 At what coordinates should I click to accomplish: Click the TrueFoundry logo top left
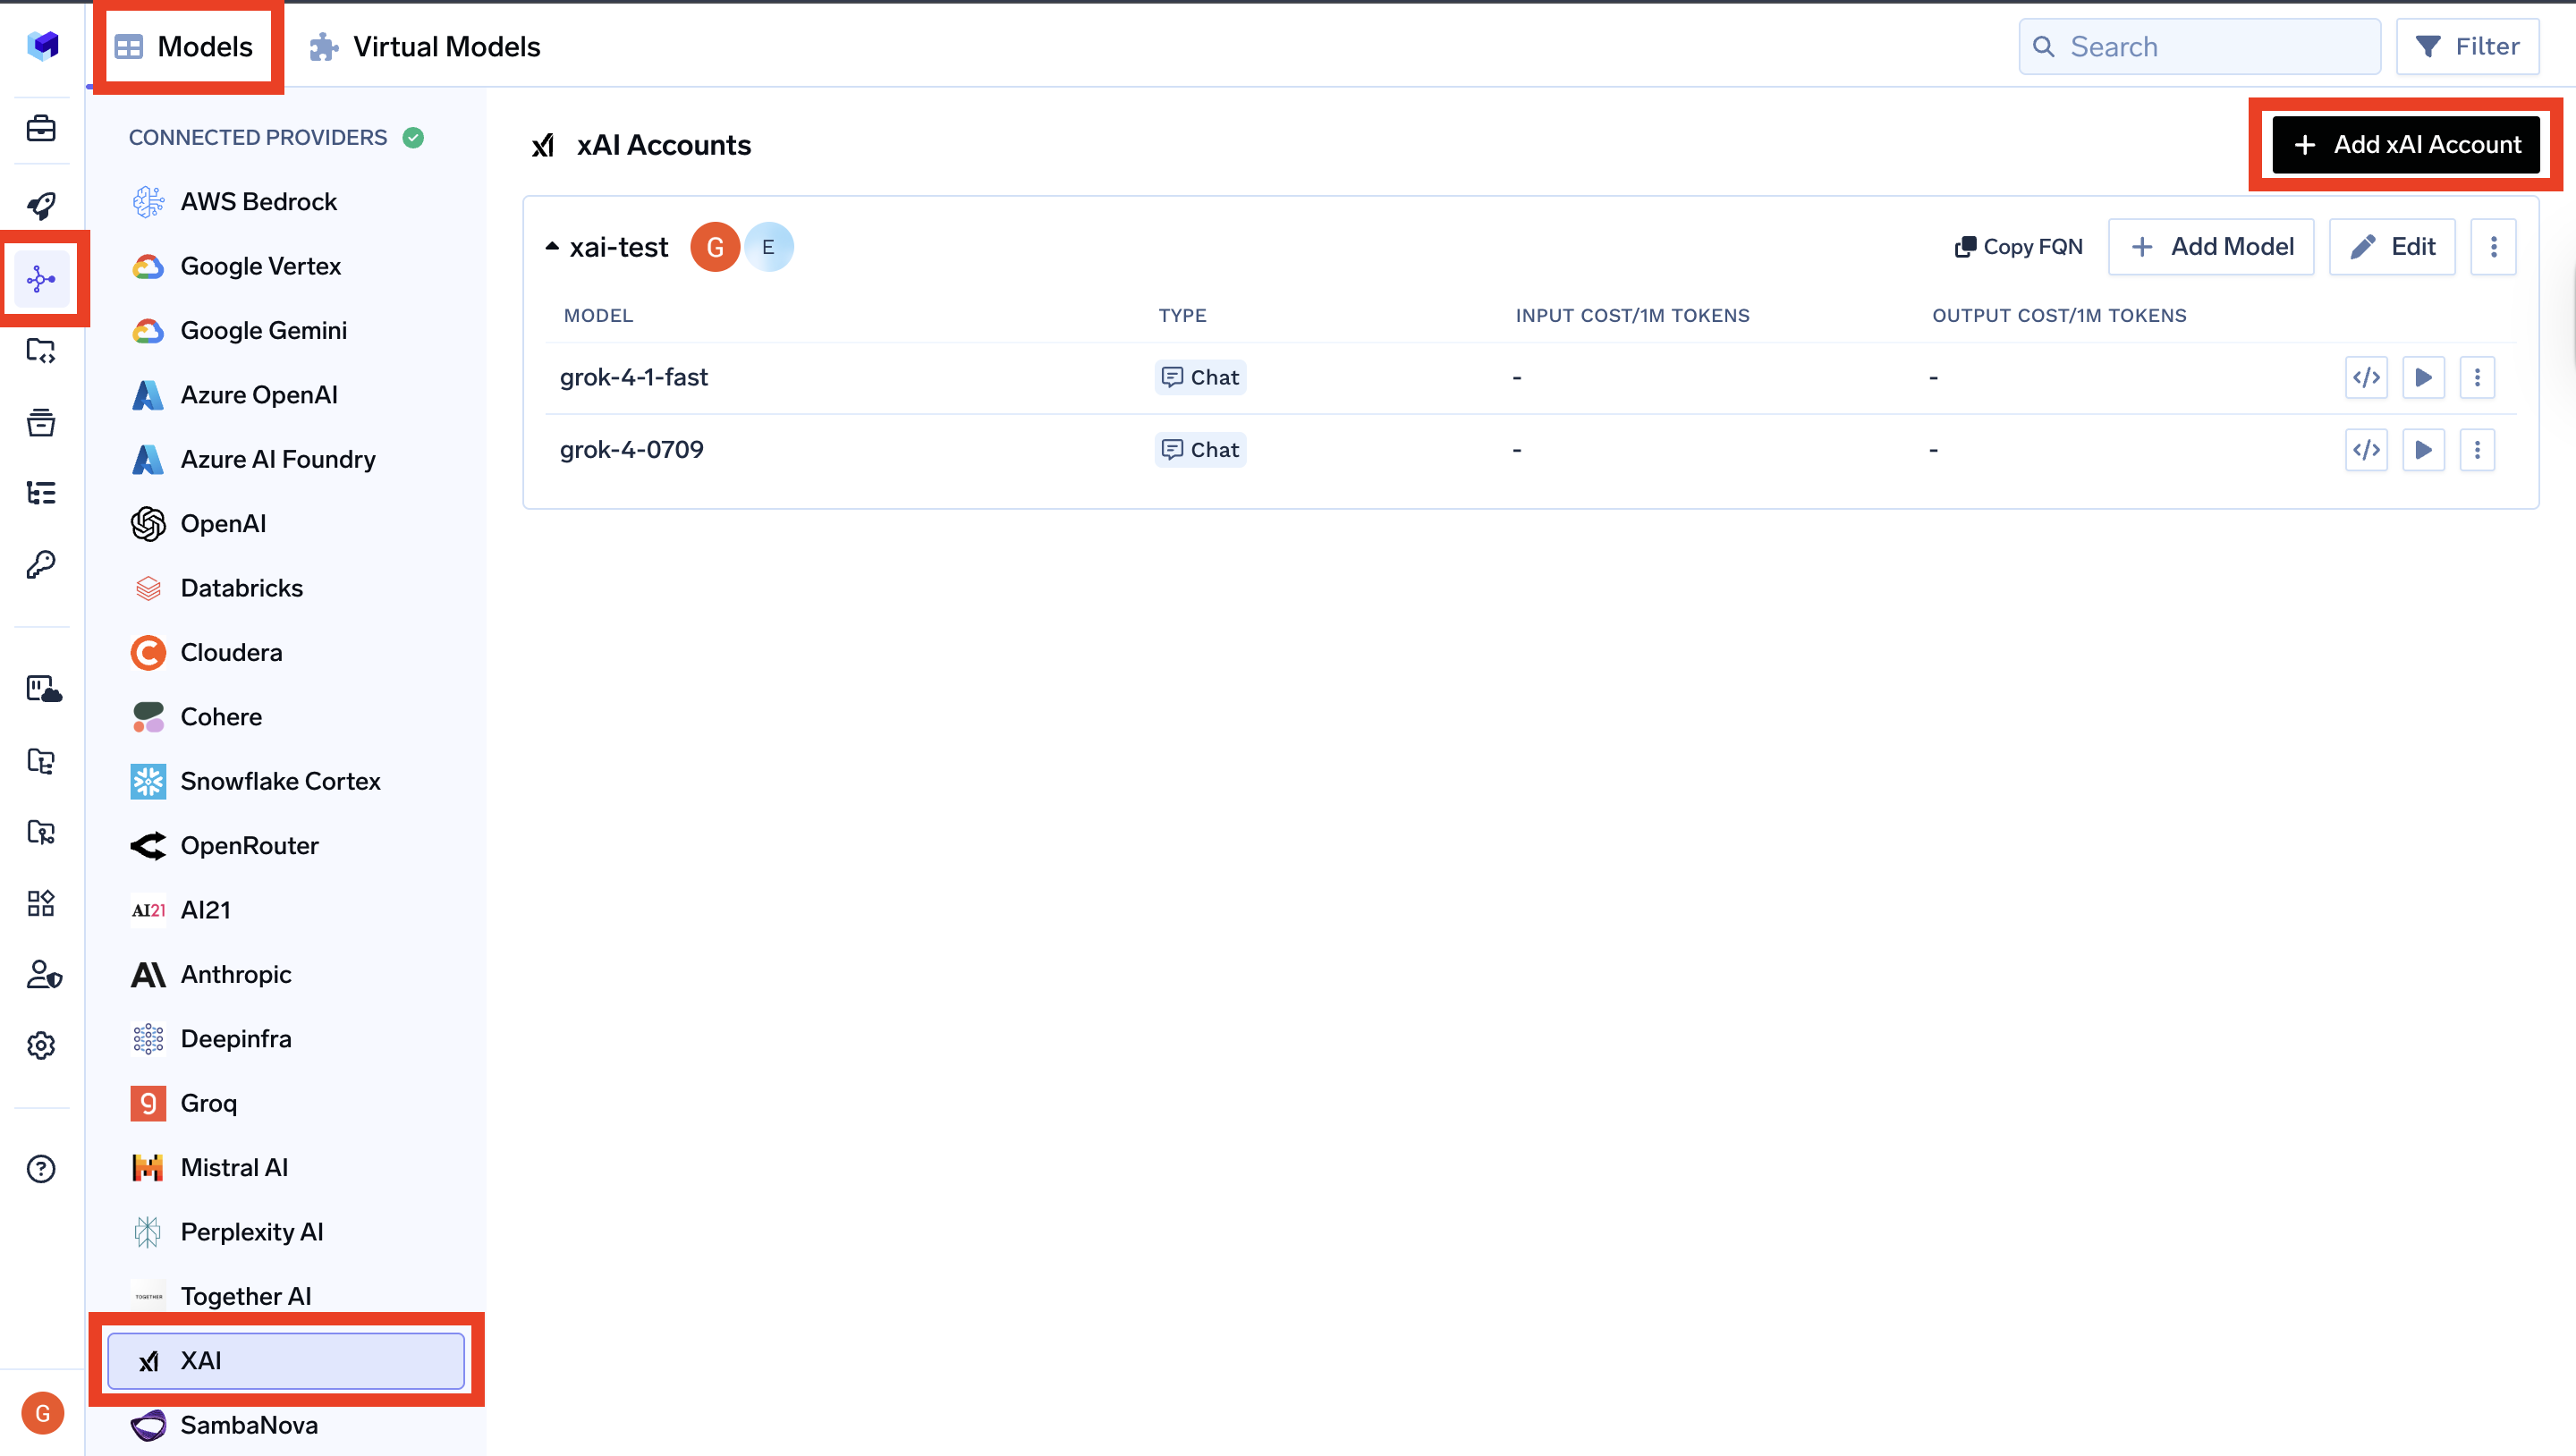click(43, 45)
